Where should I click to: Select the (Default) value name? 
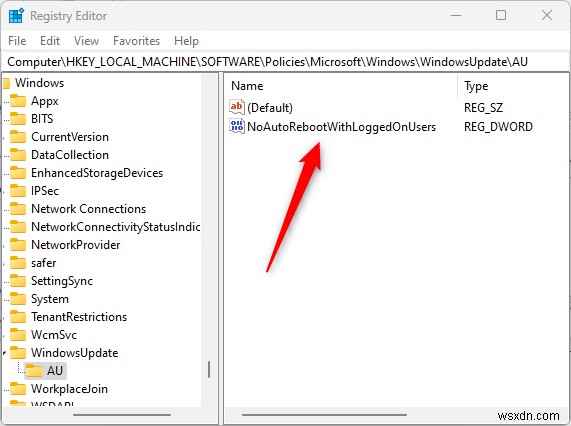[270, 108]
